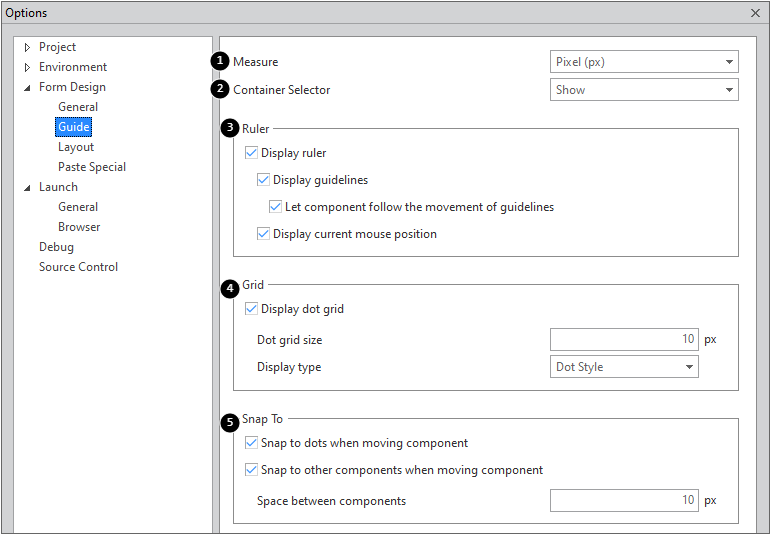
Task: Toggle Display current mouse position
Action: (263, 234)
